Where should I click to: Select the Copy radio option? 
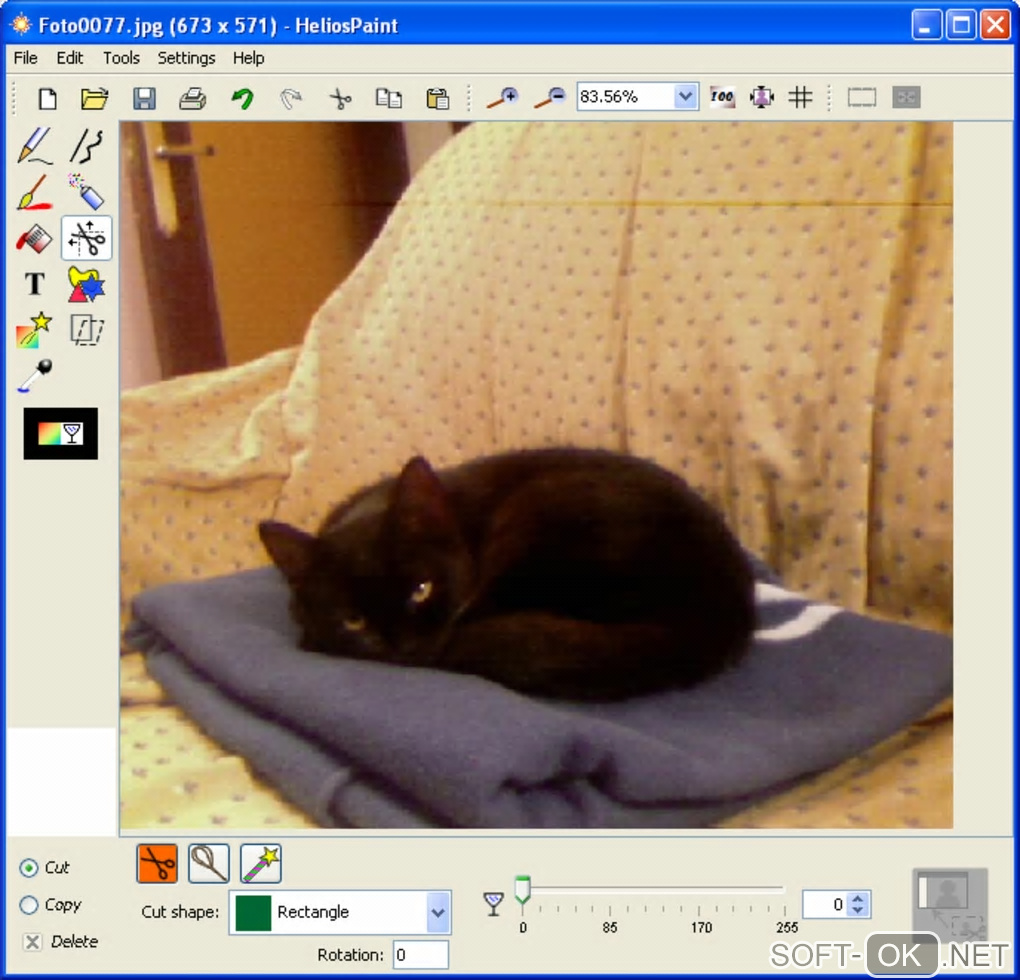tap(29, 905)
